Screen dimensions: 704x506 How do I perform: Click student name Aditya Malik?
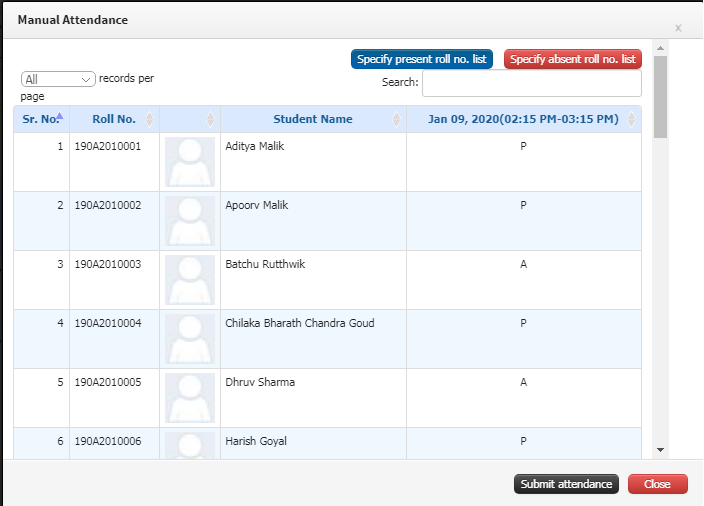tap(255, 146)
